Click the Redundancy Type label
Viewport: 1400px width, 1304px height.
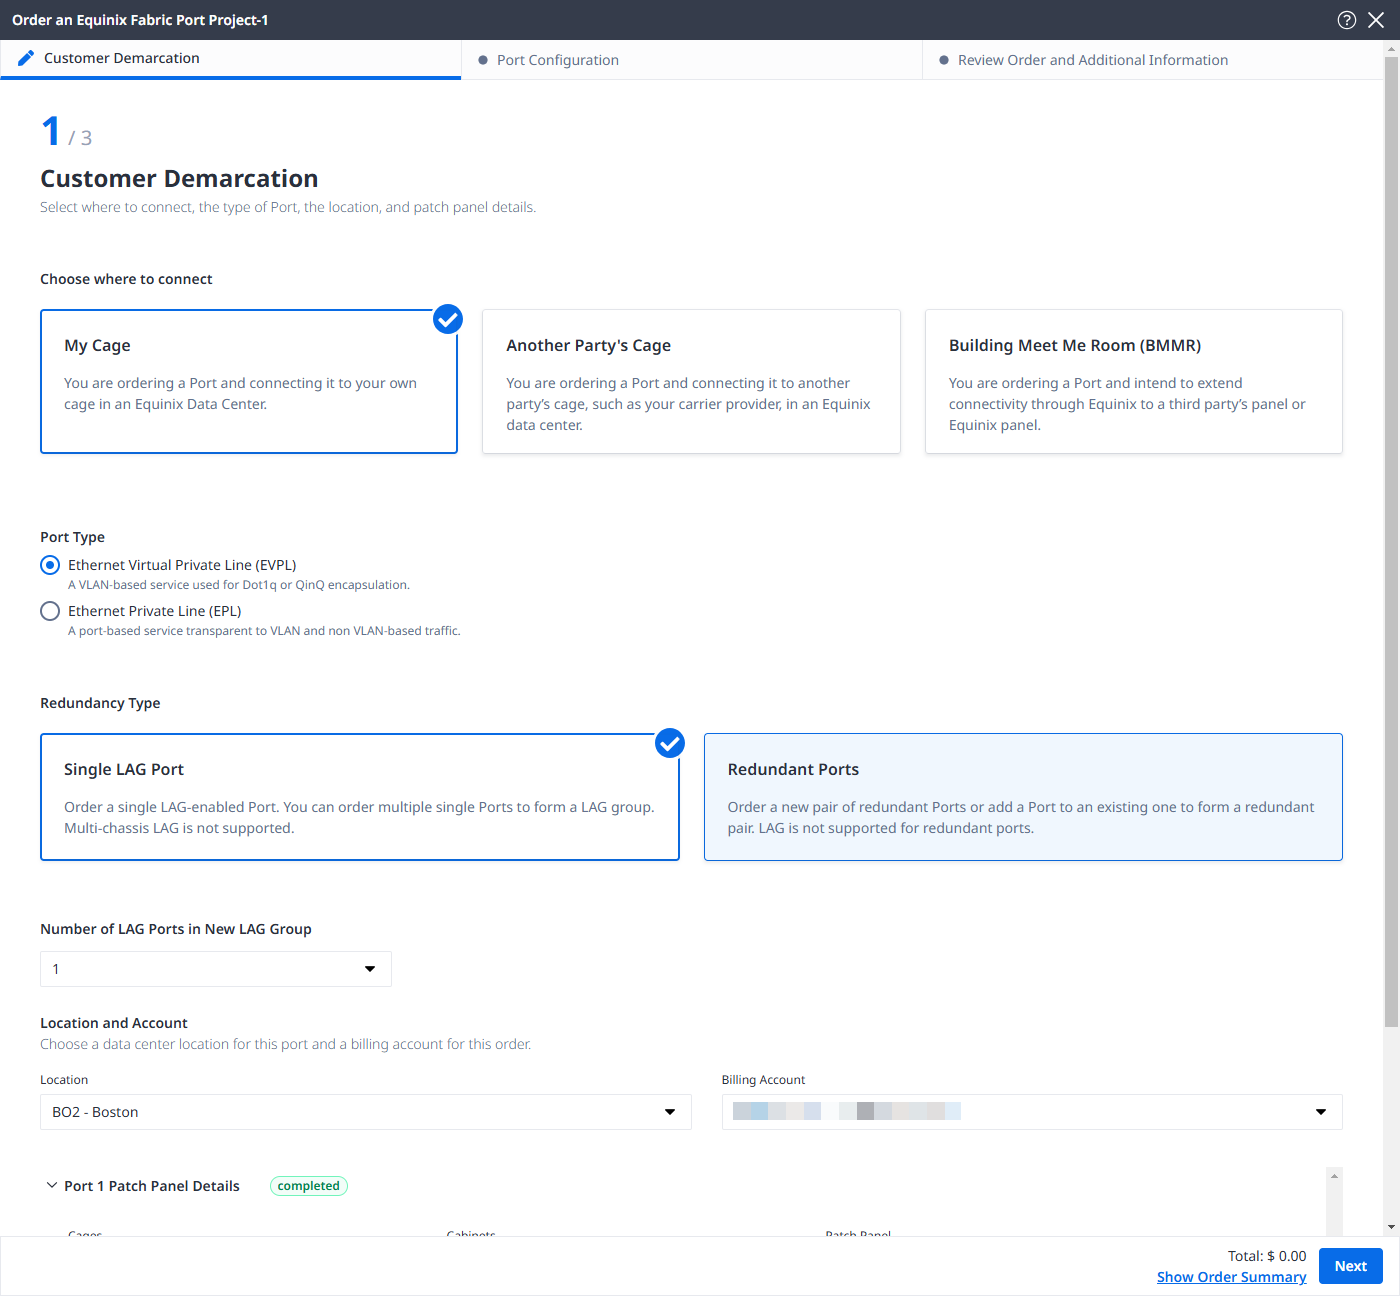pos(100,703)
